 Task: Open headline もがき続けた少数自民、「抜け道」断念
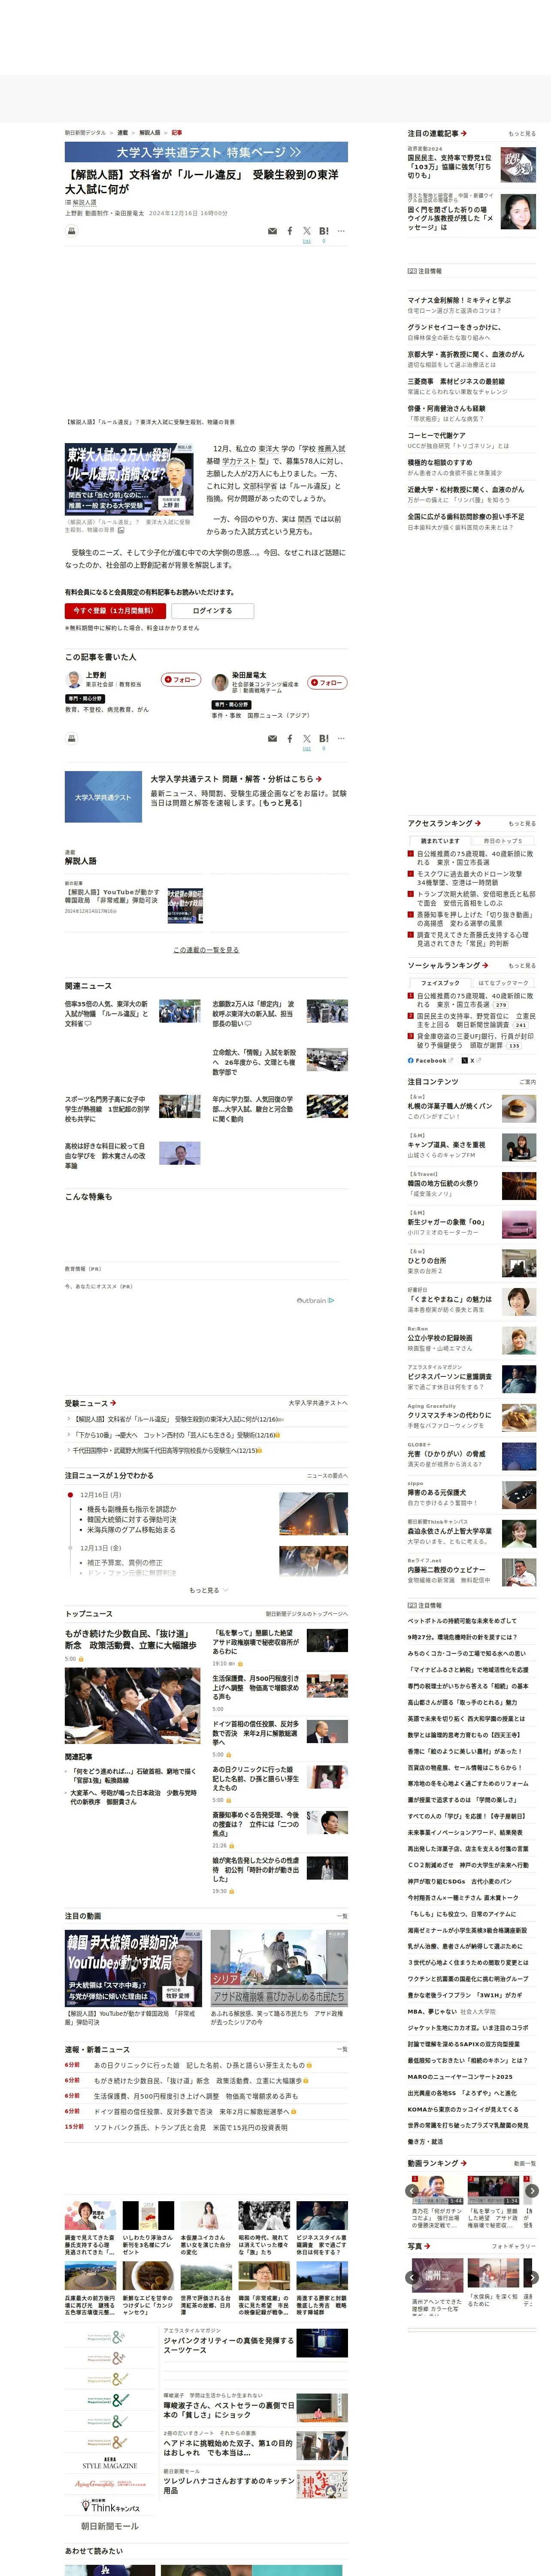click(131, 1639)
